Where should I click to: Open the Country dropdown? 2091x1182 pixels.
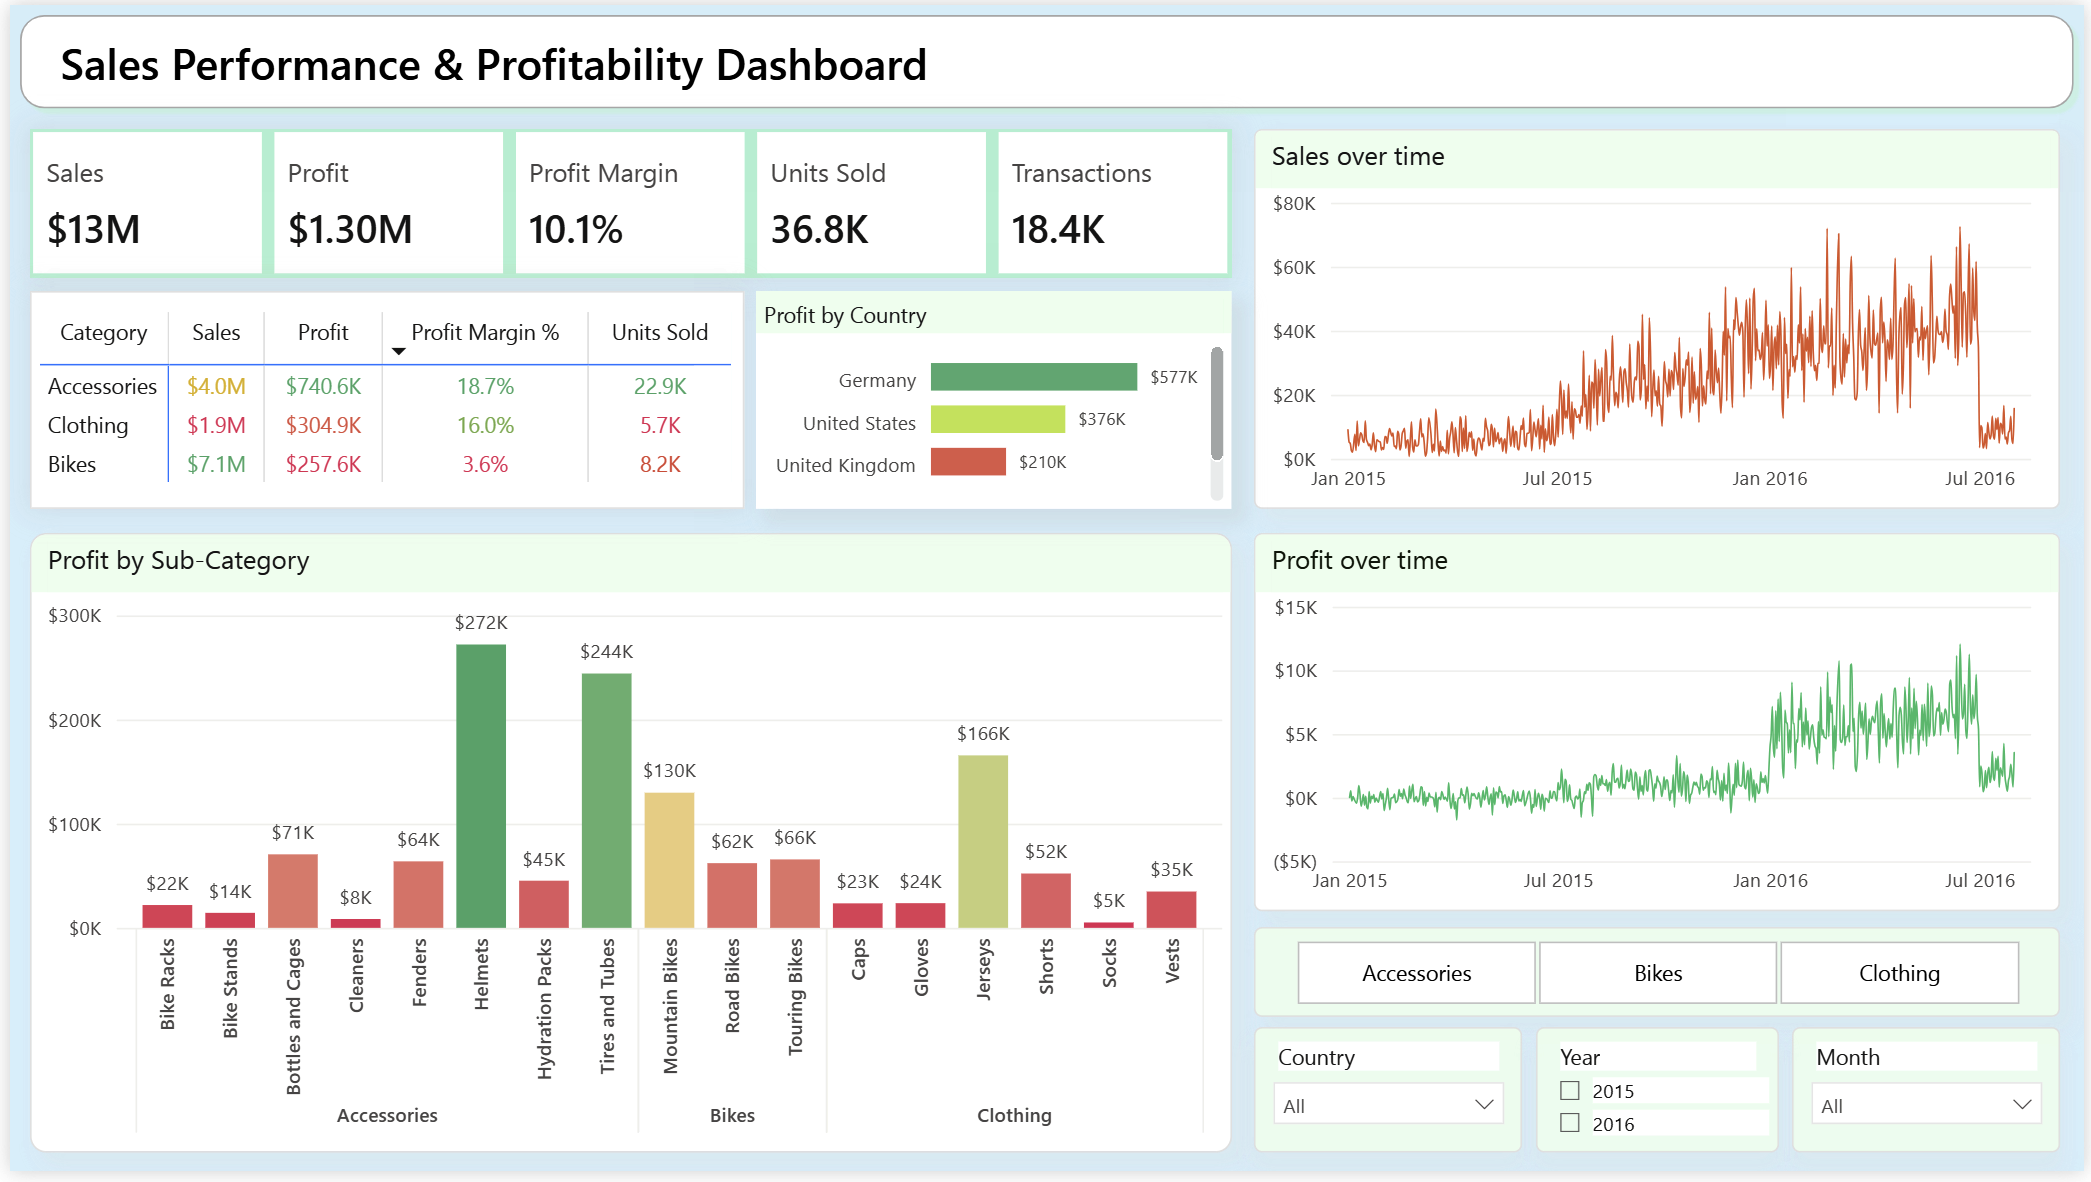click(x=1388, y=1105)
